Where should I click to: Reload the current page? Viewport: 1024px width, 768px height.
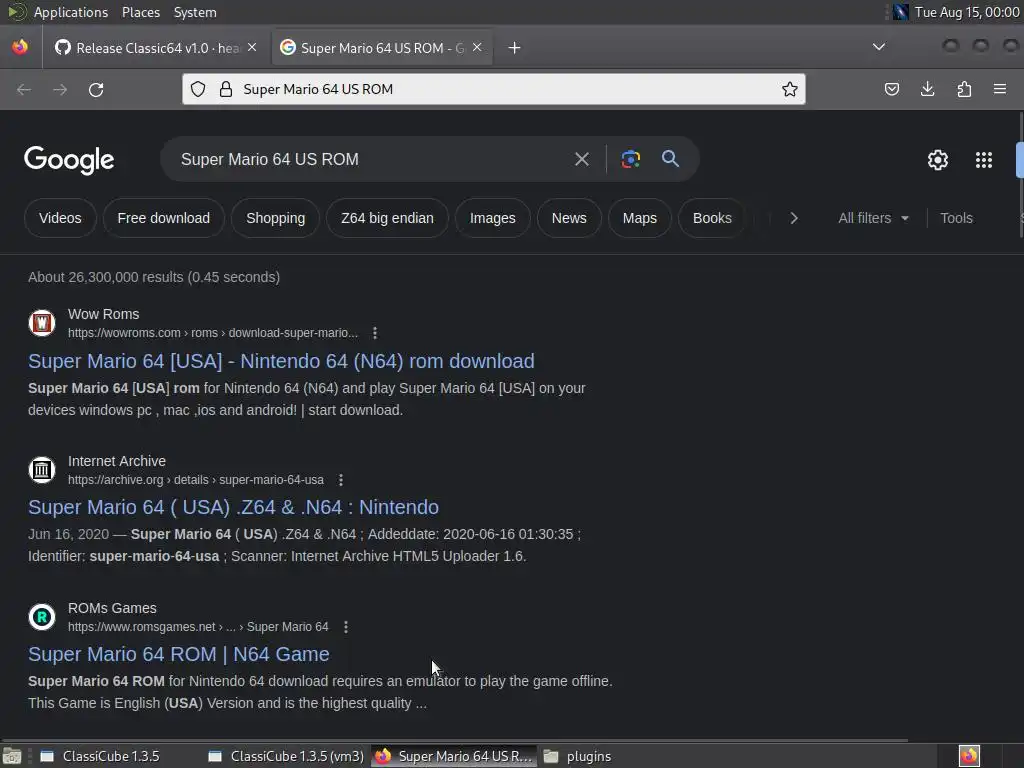pyautogui.click(x=96, y=89)
